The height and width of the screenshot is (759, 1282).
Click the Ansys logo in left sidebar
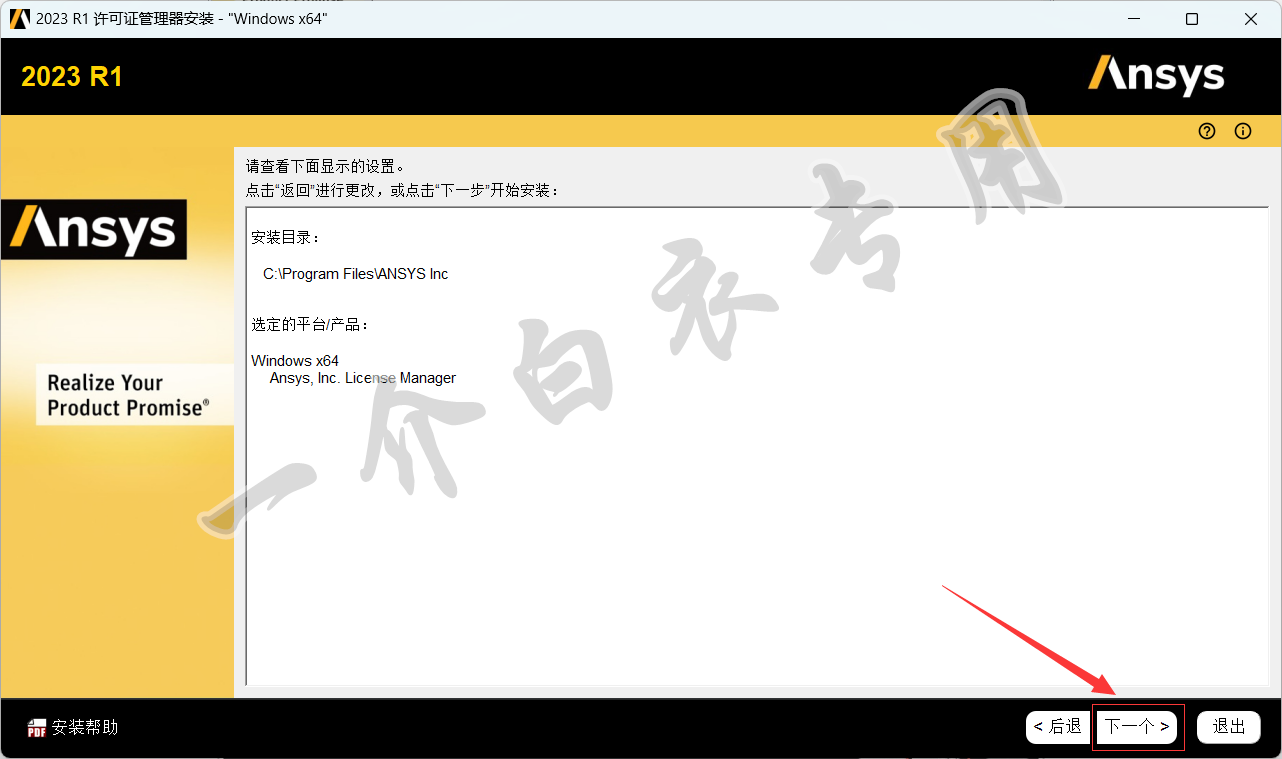coord(94,229)
